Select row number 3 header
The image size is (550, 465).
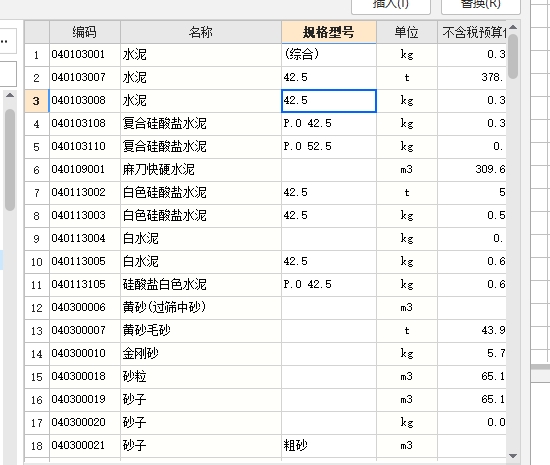click(x=37, y=101)
